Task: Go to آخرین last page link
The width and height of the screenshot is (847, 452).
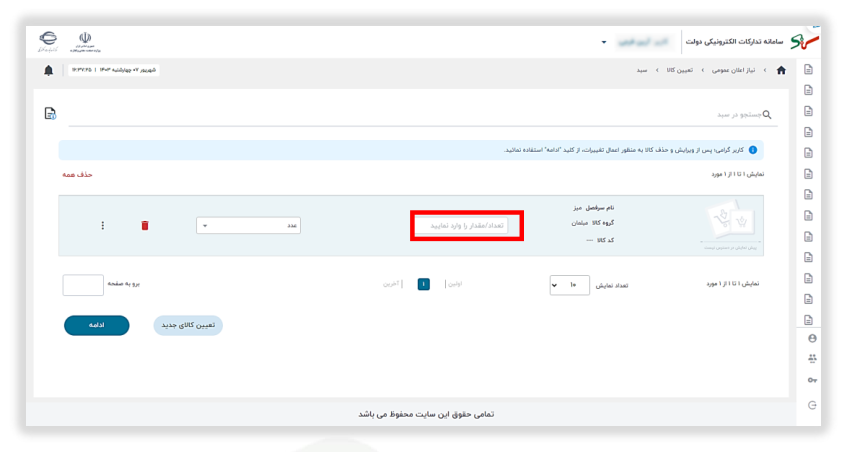Action: tap(391, 284)
